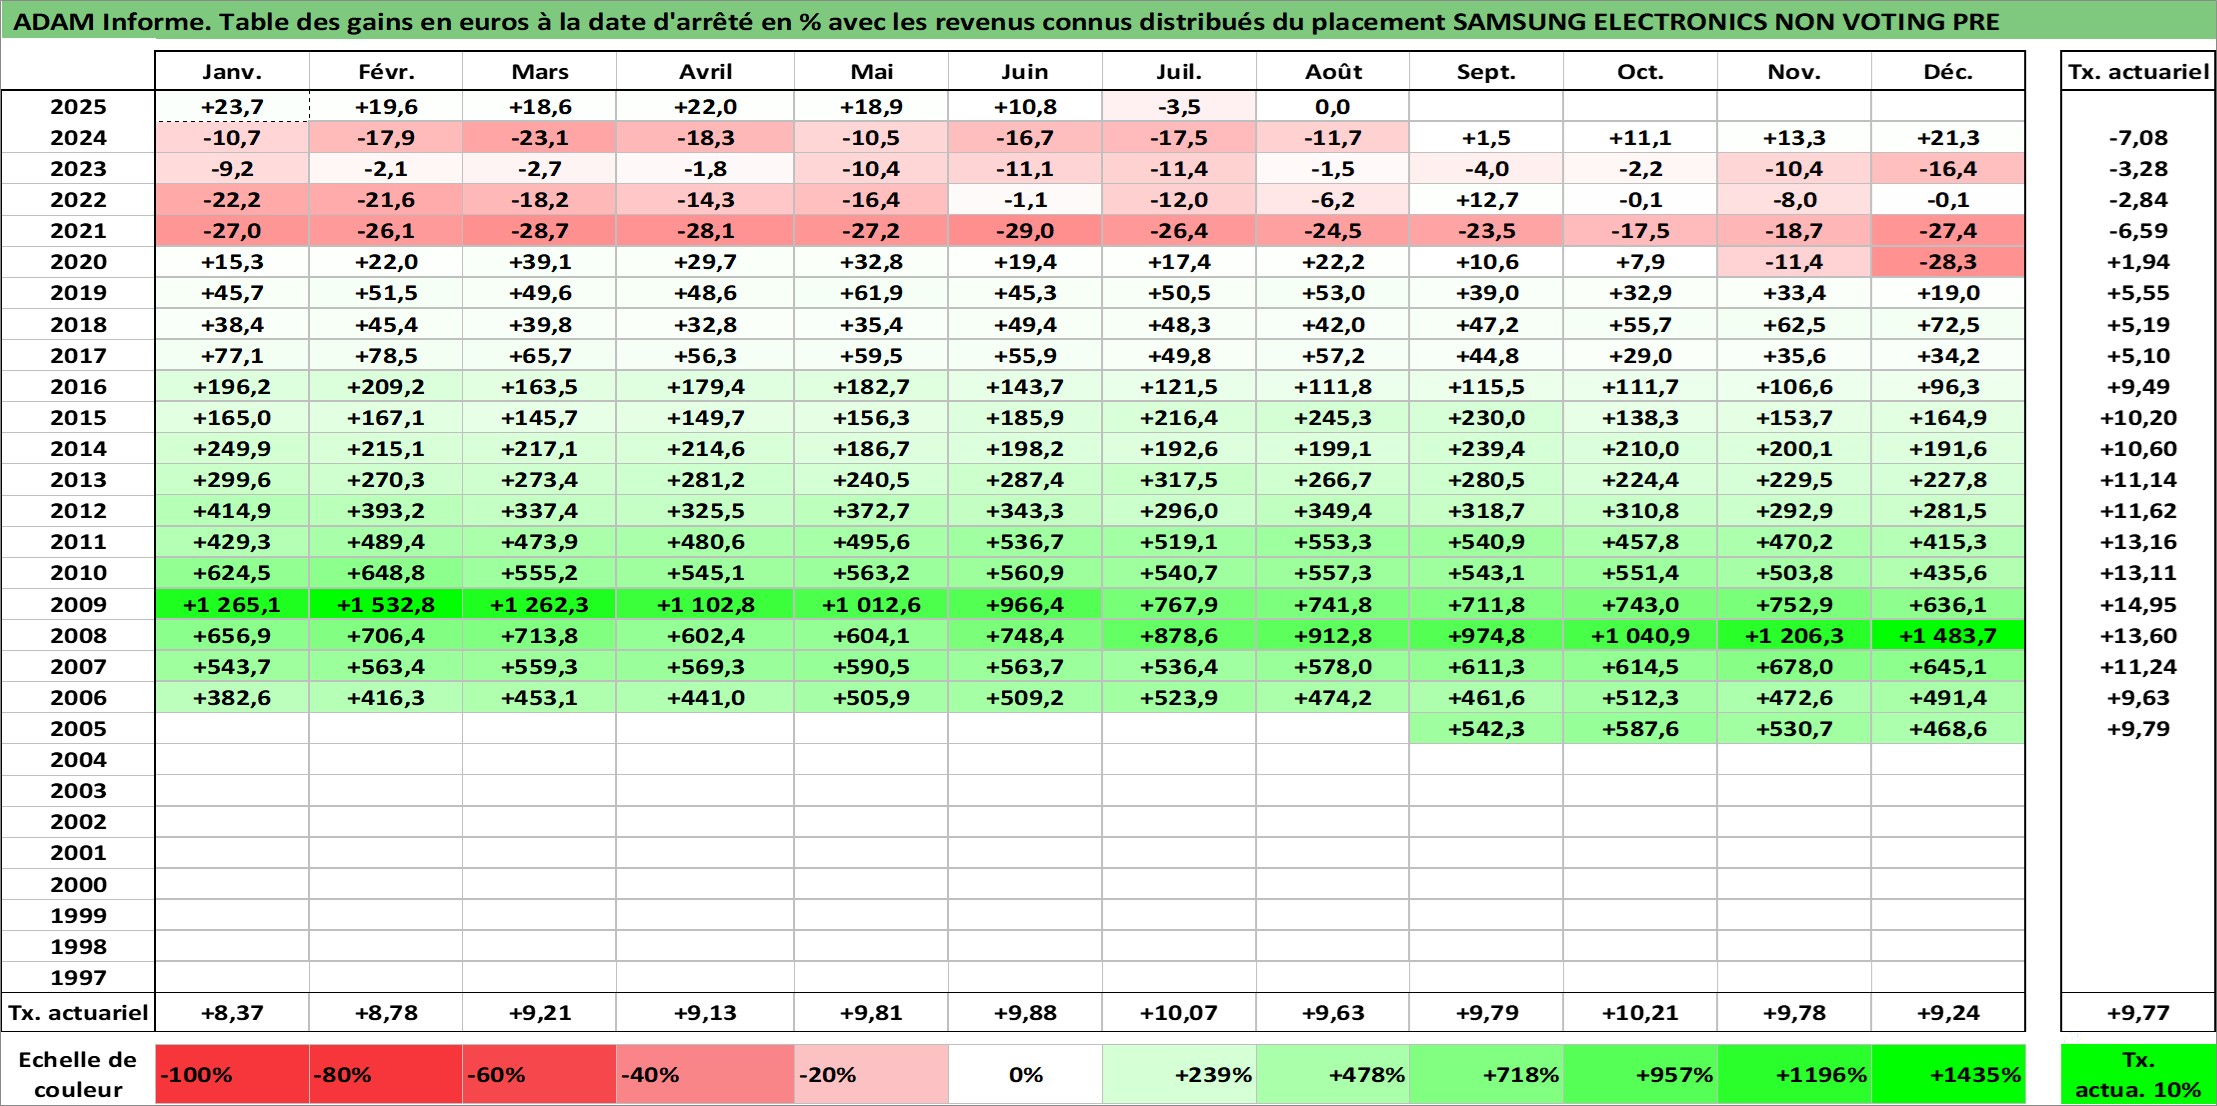Select the 0,0 cell for August 2025
The height and width of the screenshot is (1106, 2217).
[1333, 107]
